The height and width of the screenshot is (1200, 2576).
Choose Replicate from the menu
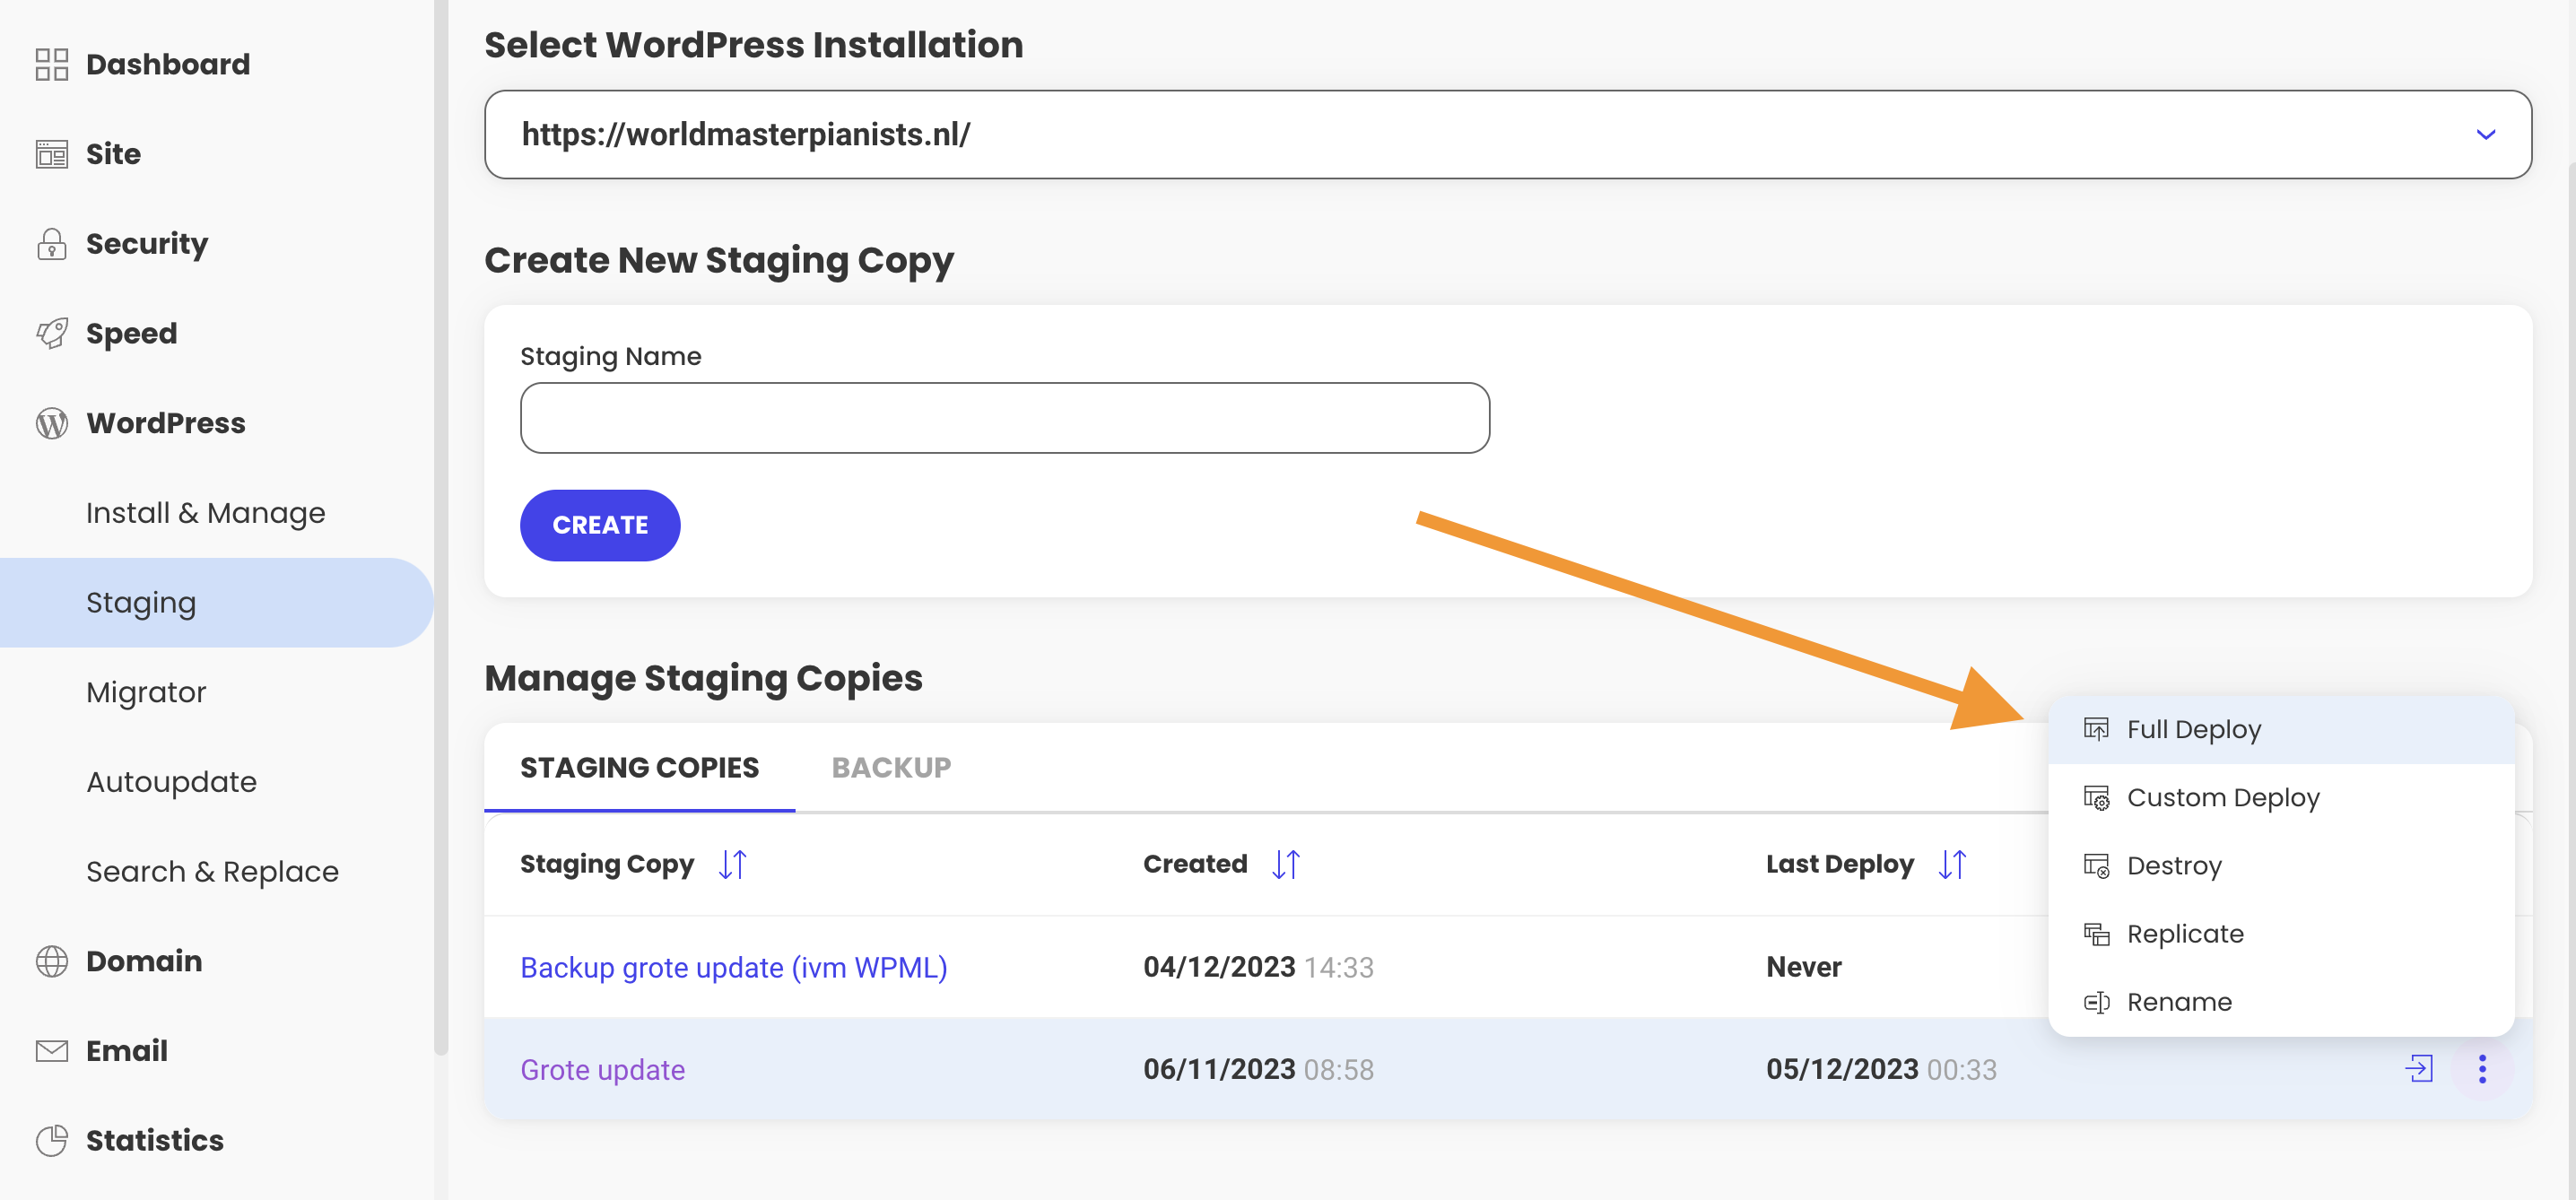pos(2281,934)
